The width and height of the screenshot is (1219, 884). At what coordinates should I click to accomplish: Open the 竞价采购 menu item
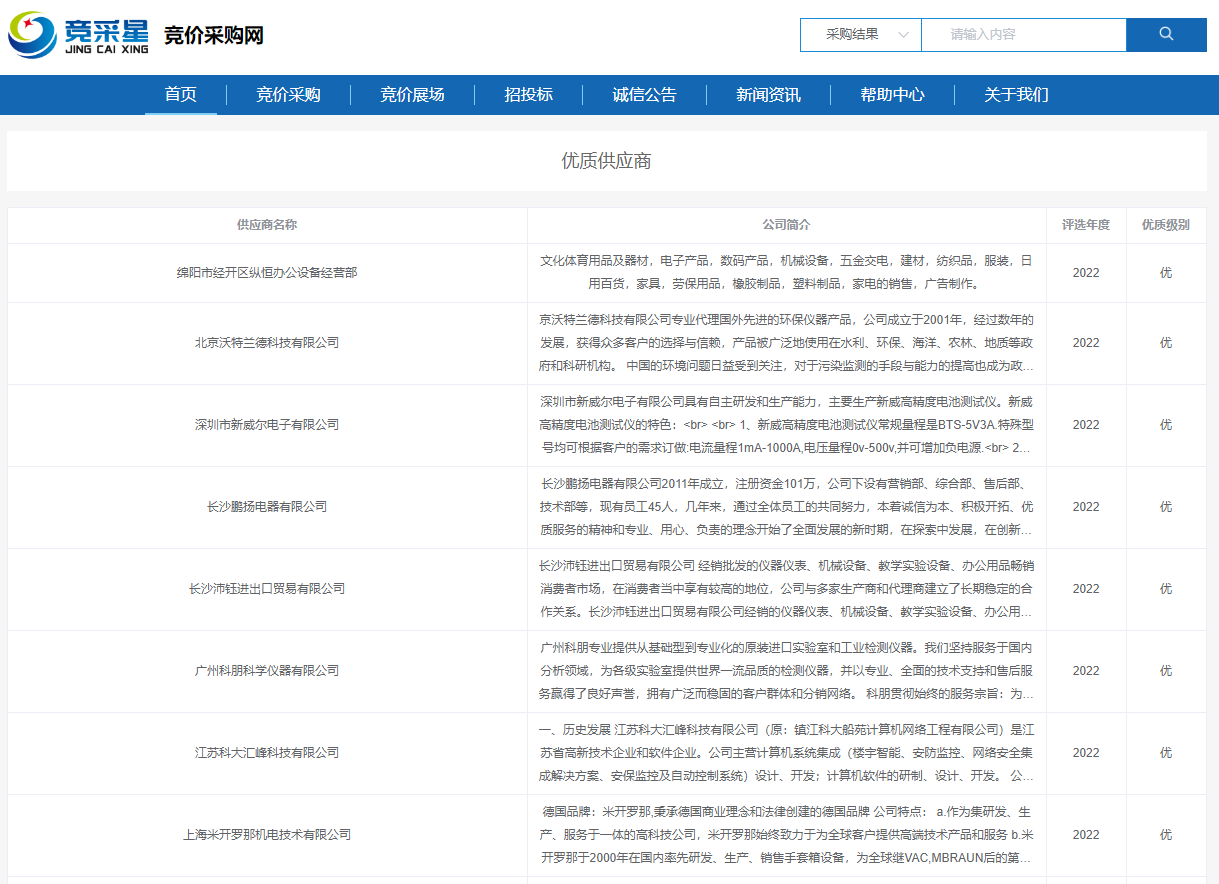288,95
